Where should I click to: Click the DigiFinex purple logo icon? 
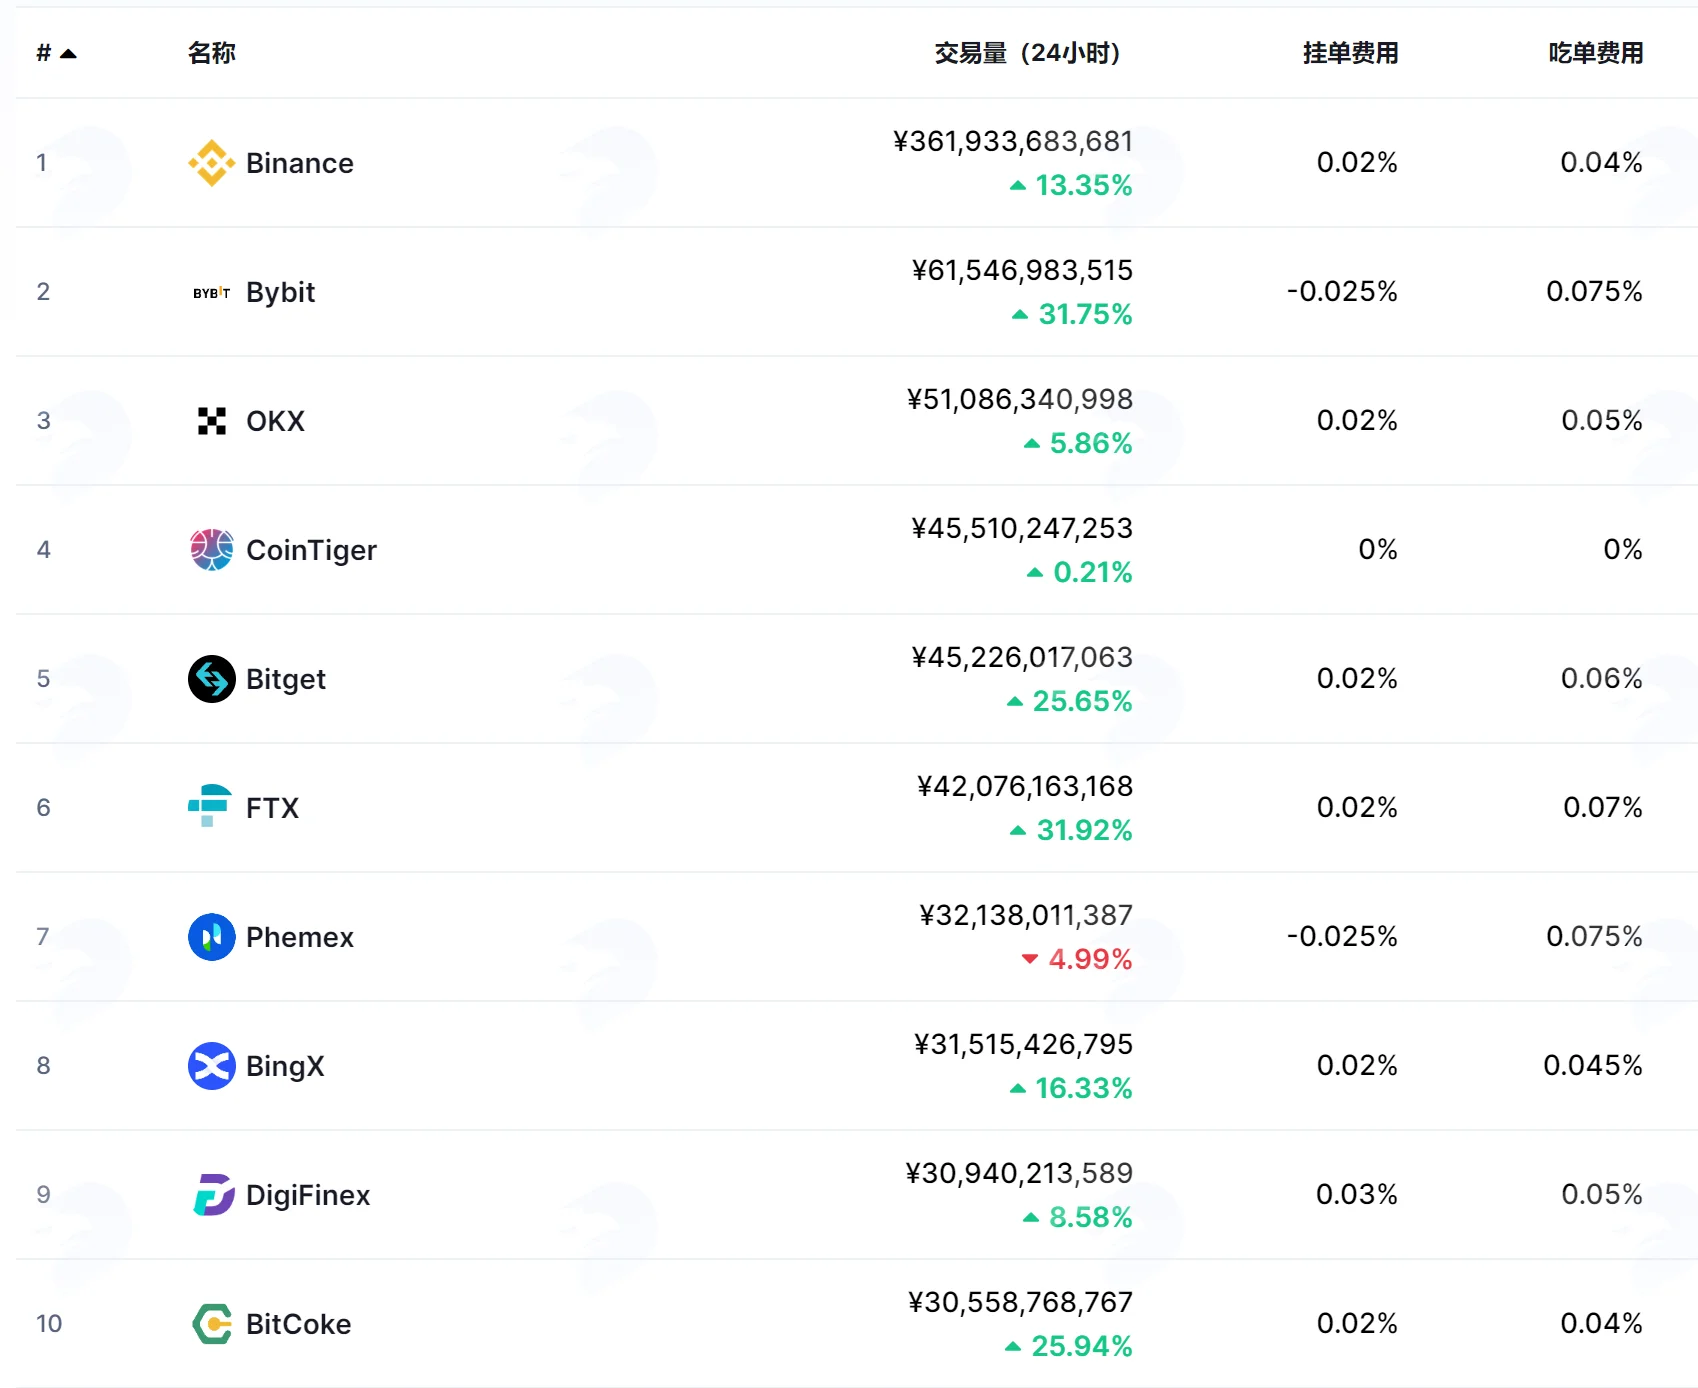coord(211,1195)
